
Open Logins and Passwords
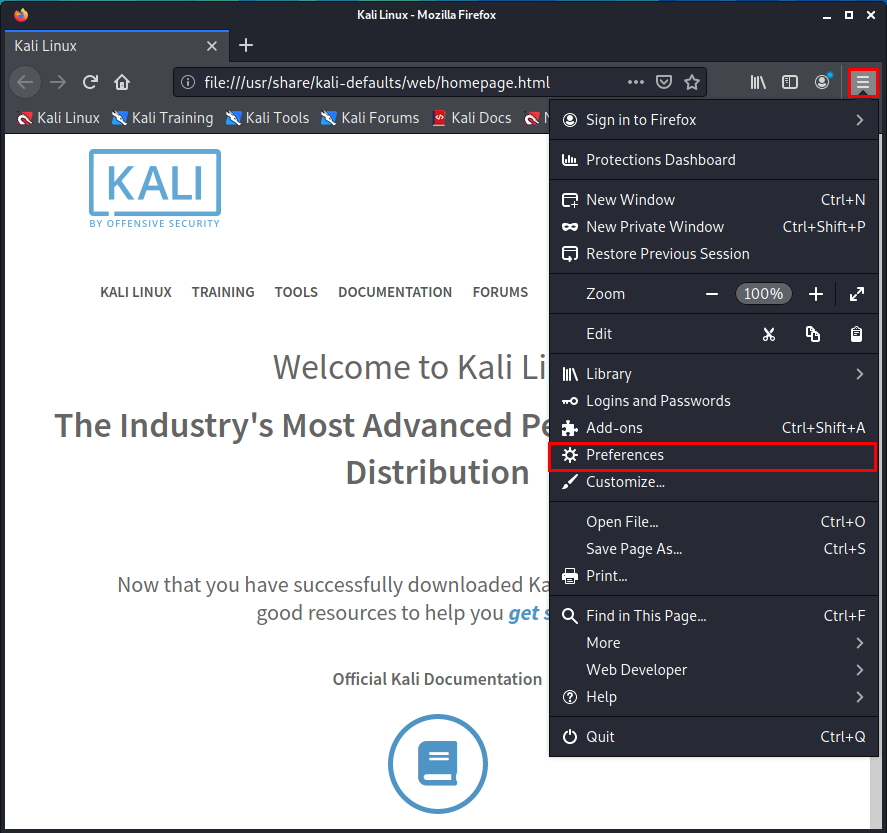click(713, 402)
